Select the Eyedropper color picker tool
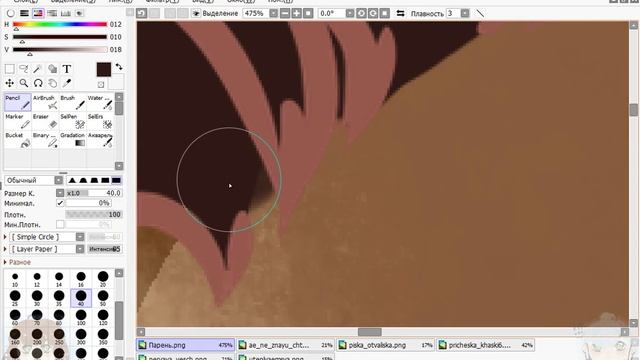The width and height of the screenshot is (640, 360). 67,83
